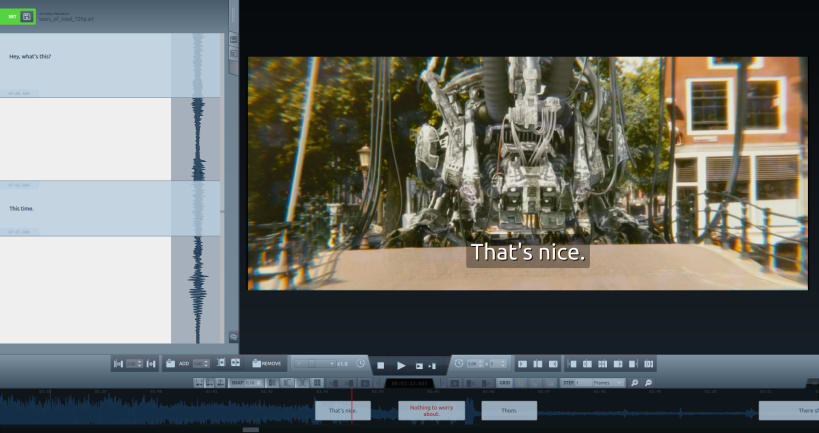Open the SNAP dropdown

point(245,383)
